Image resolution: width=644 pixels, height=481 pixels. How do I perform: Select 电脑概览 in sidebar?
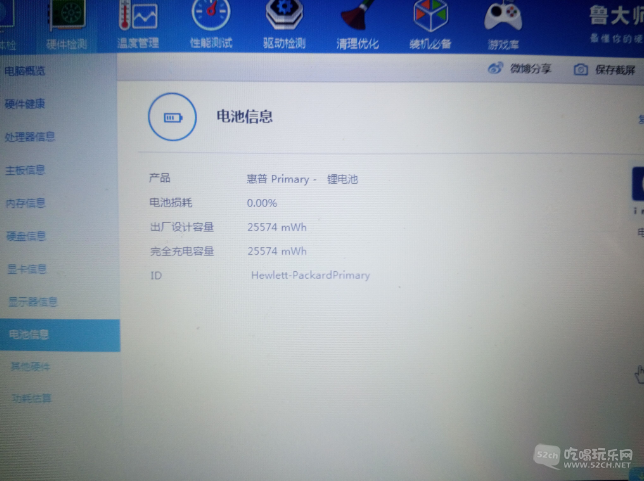click(25, 71)
